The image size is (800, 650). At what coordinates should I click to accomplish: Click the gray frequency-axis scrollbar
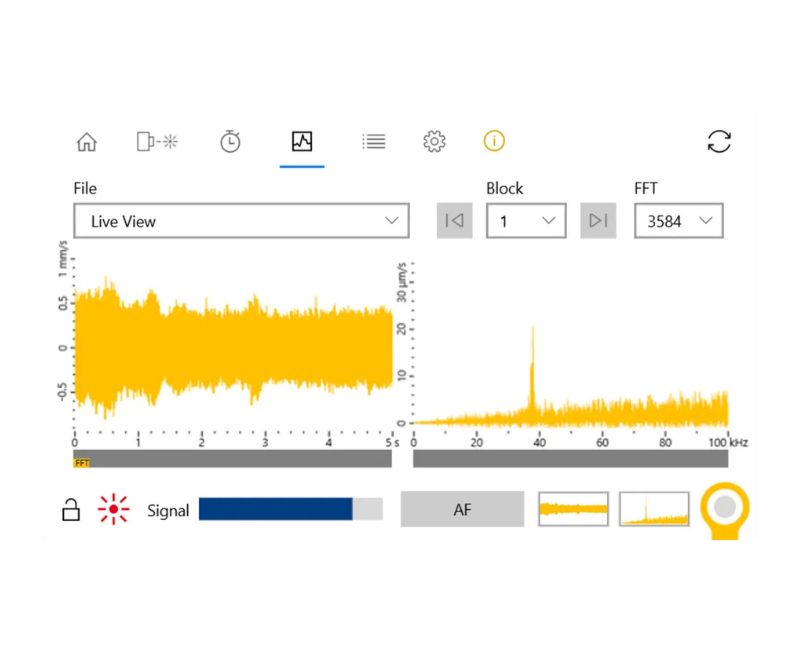pyautogui.click(x=570, y=459)
